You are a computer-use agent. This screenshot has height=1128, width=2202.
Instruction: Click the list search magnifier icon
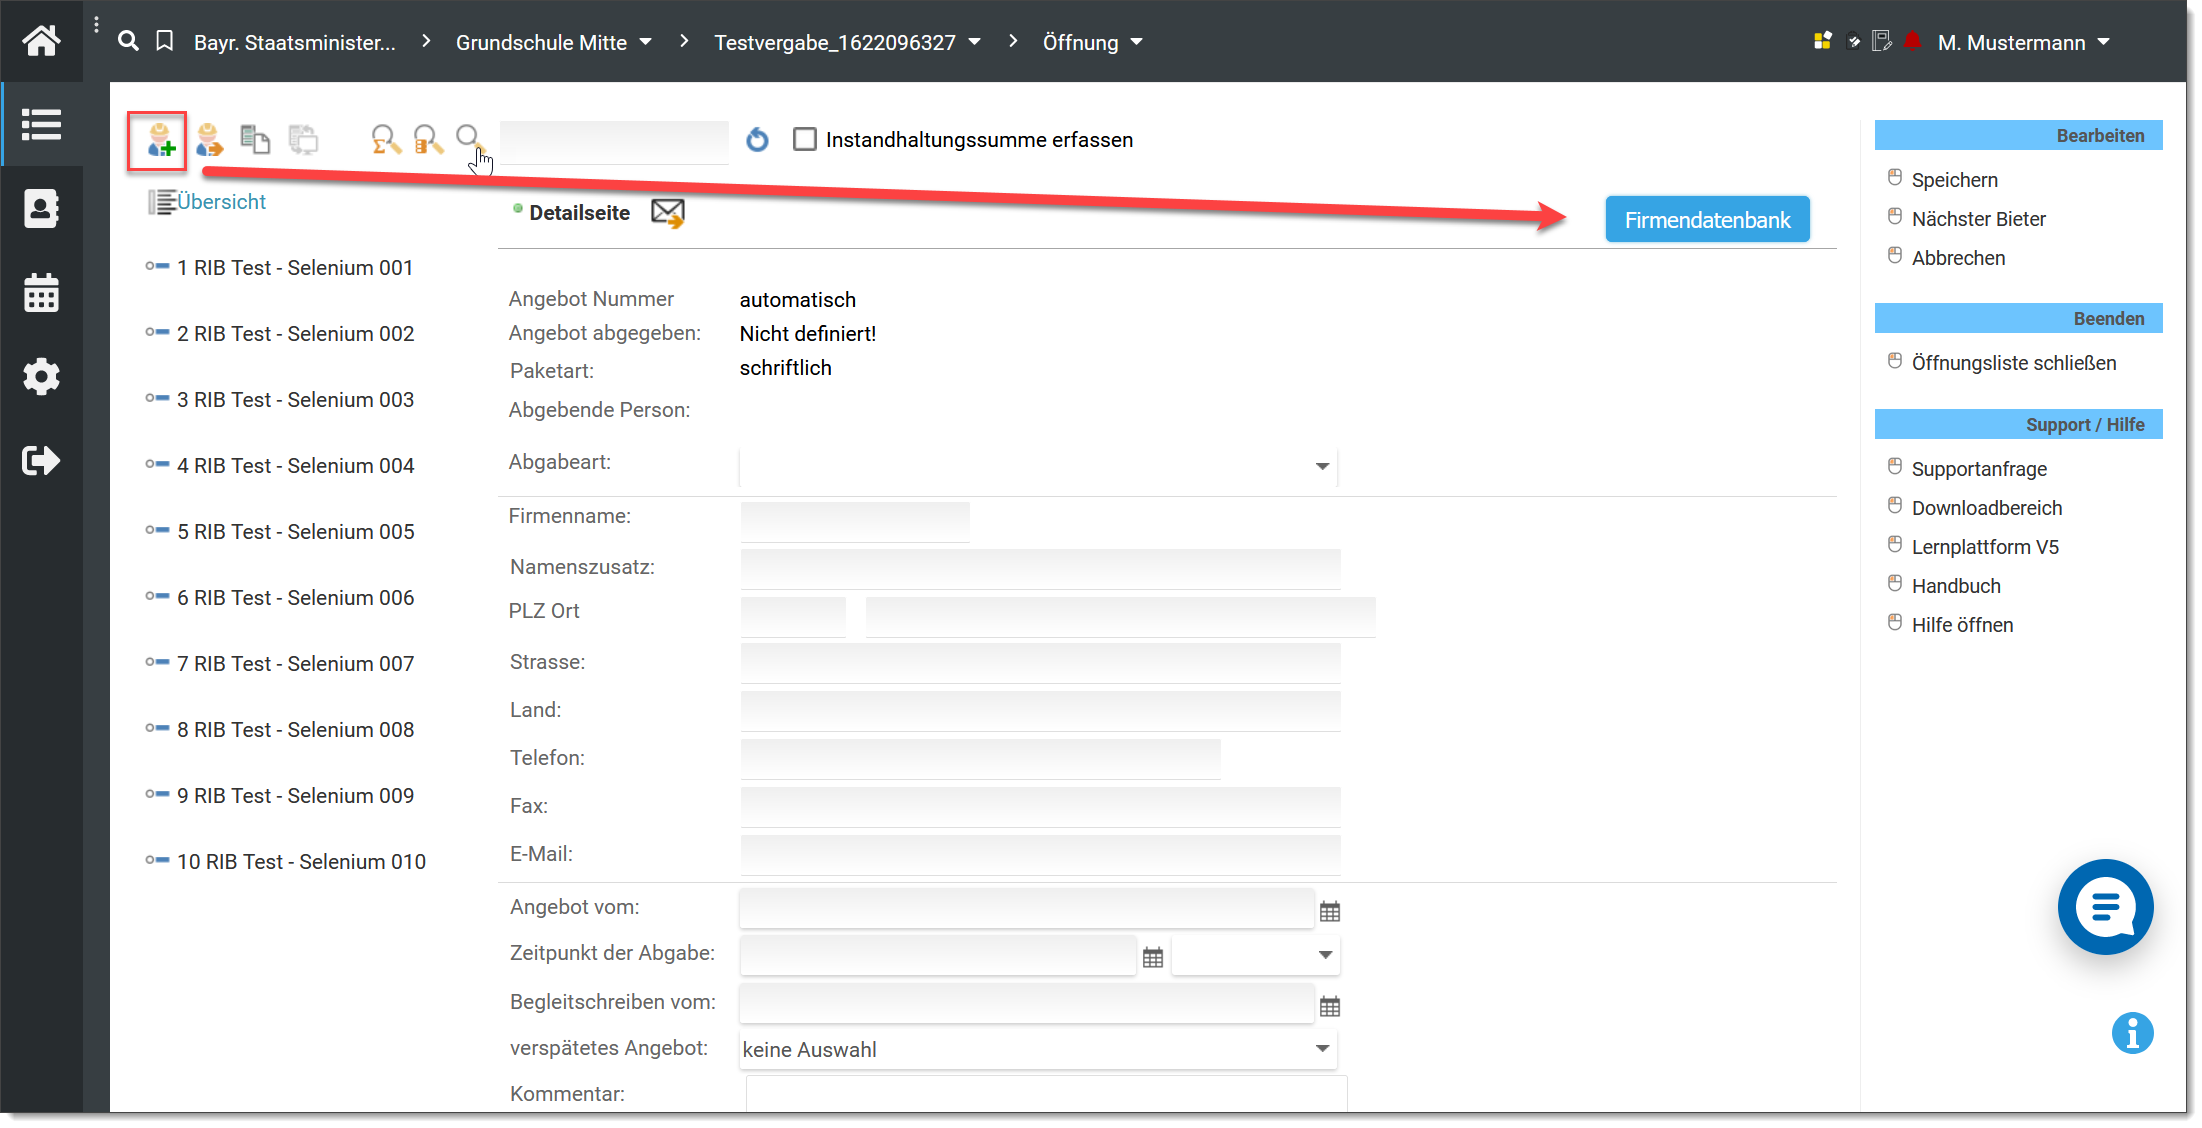click(x=428, y=140)
